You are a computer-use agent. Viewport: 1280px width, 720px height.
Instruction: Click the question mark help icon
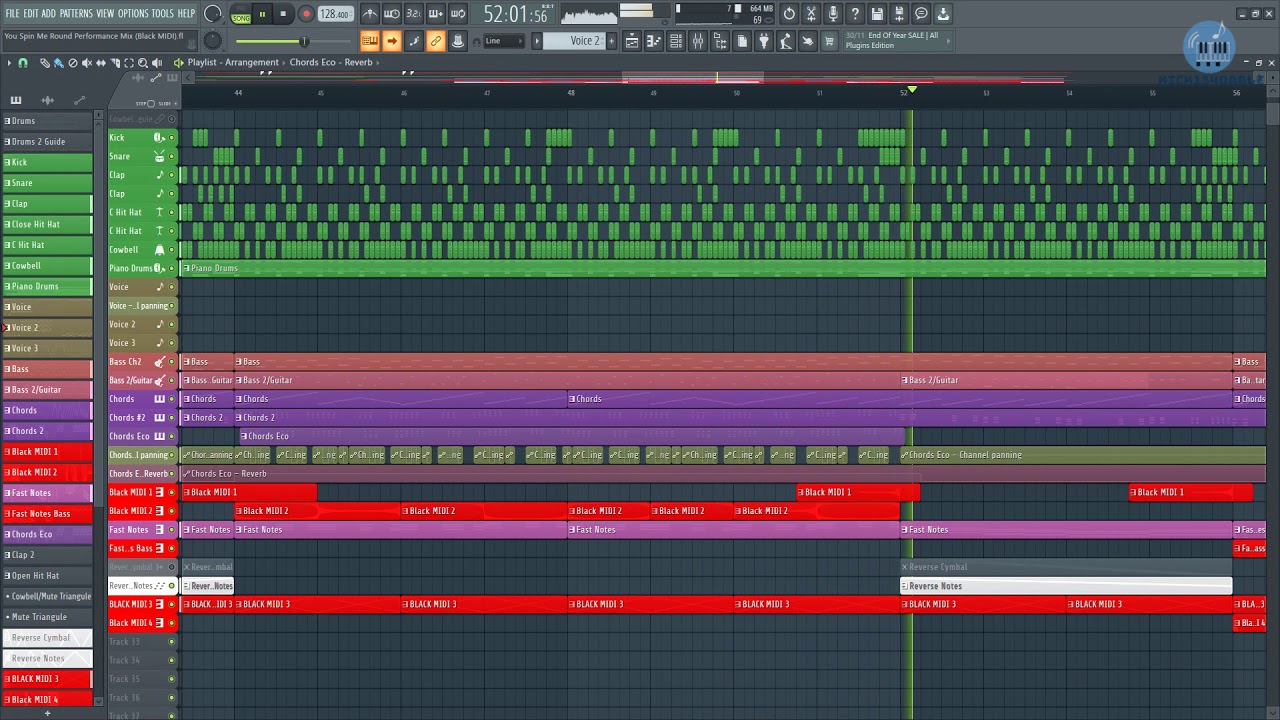pos(855,14)
